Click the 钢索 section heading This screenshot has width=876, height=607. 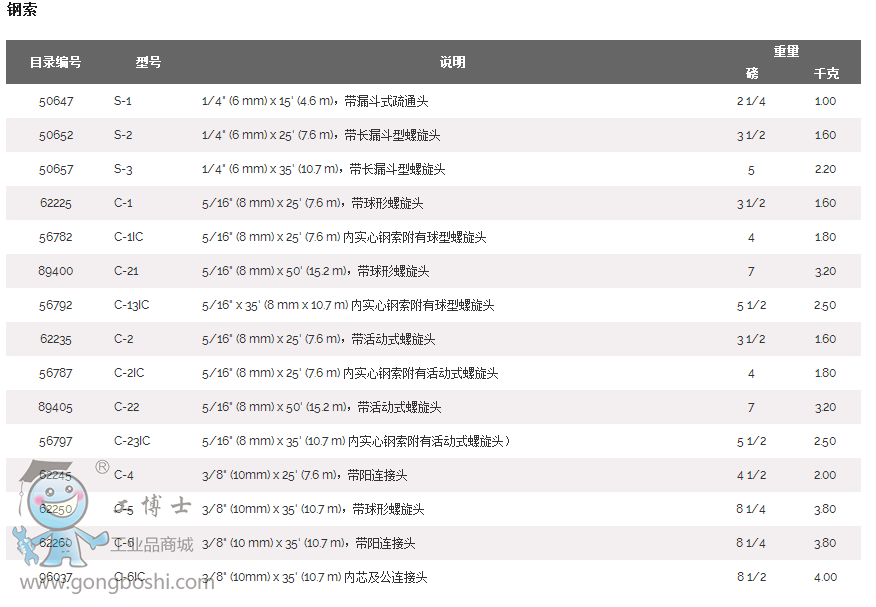(x=22, y=11)
